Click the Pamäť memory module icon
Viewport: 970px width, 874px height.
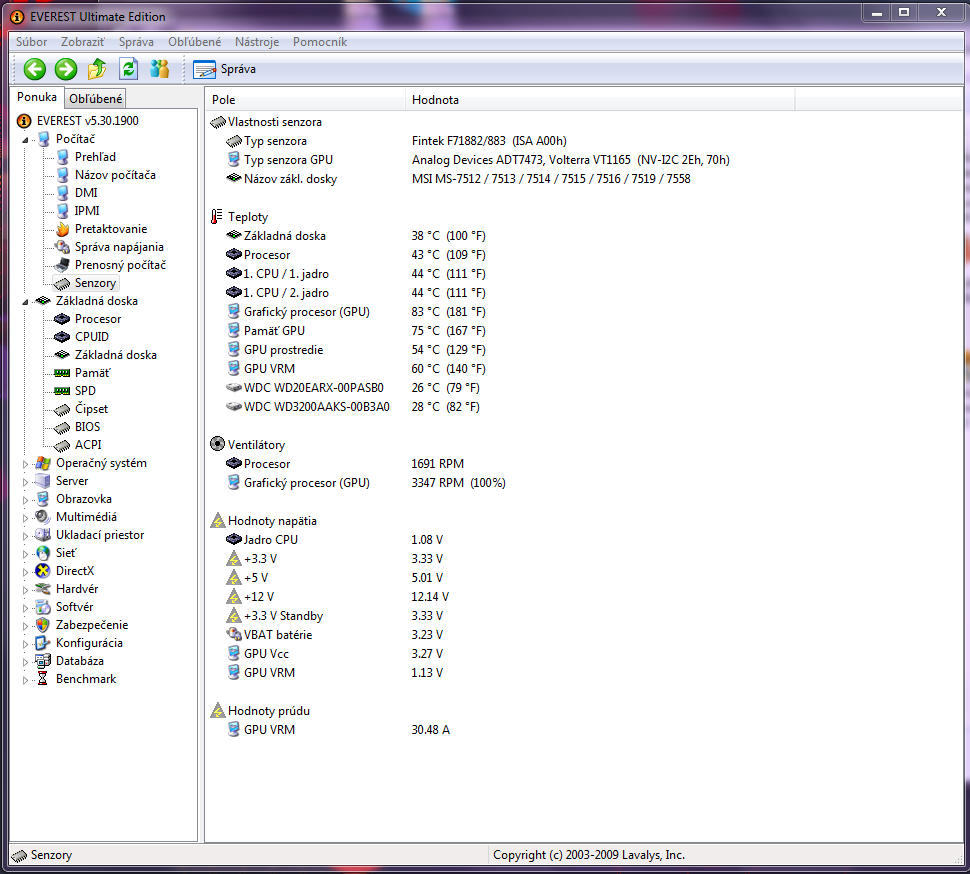(x=62, y=373)
